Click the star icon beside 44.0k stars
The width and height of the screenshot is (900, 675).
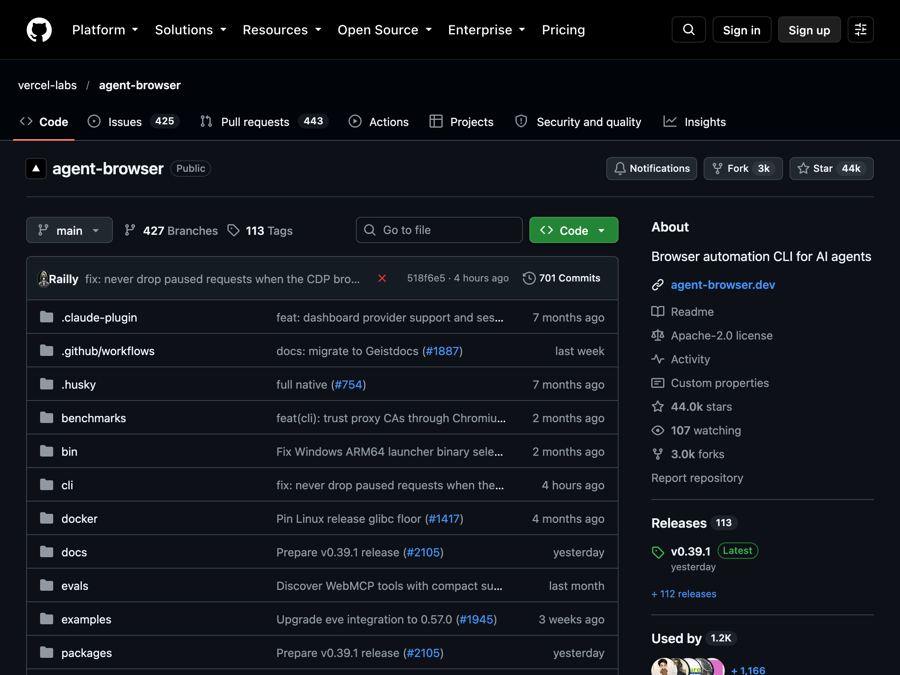tap(658, 406)
